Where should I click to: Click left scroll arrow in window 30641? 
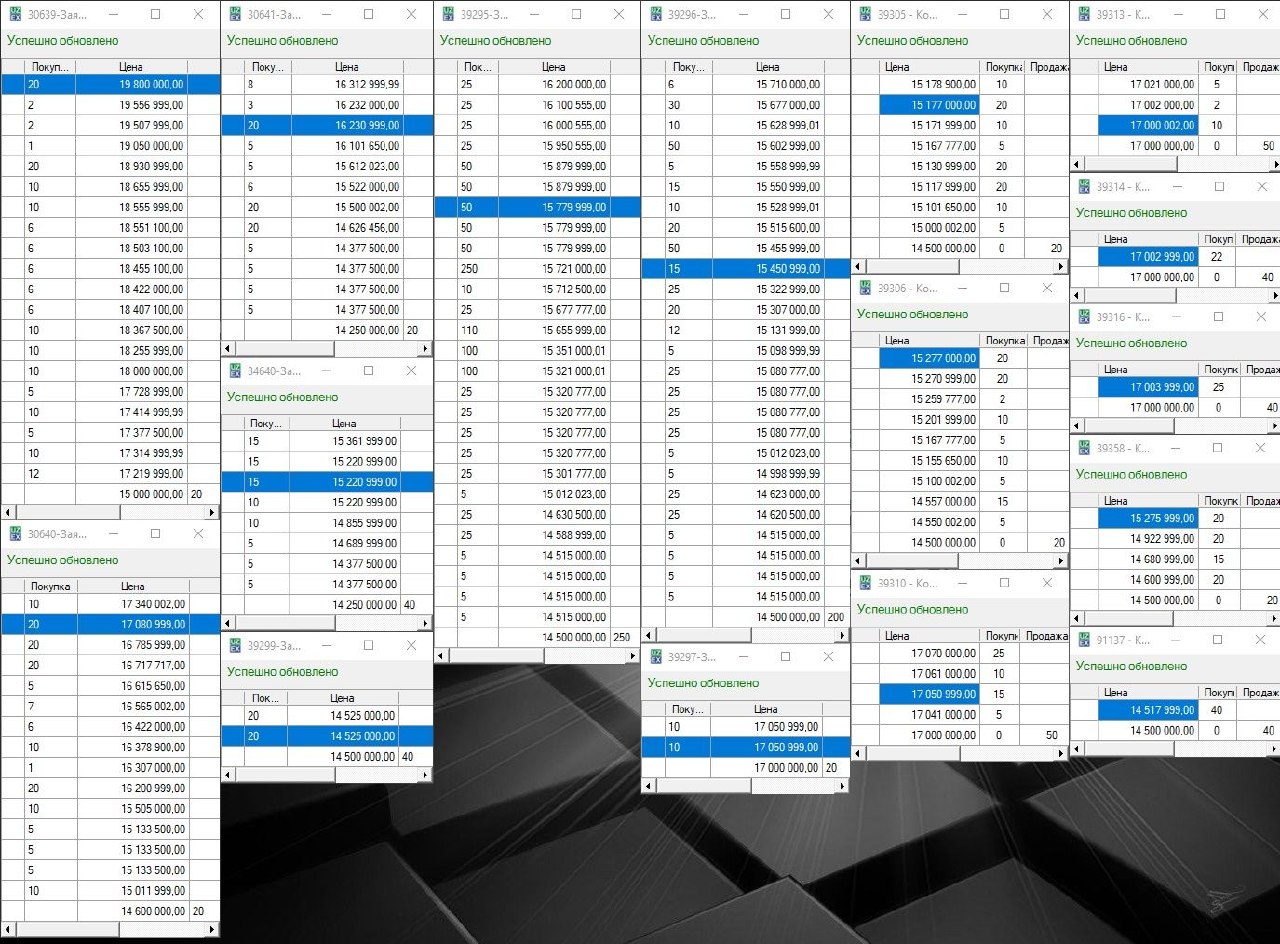(x=228, y=349)
